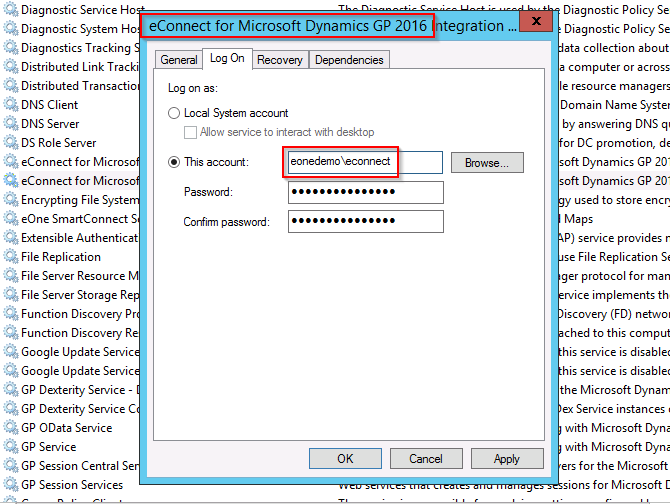Image resolution: width=670 pixels, height=504 pixels.
Task: Click the dialog title bar text
Action: coord(332,26)
